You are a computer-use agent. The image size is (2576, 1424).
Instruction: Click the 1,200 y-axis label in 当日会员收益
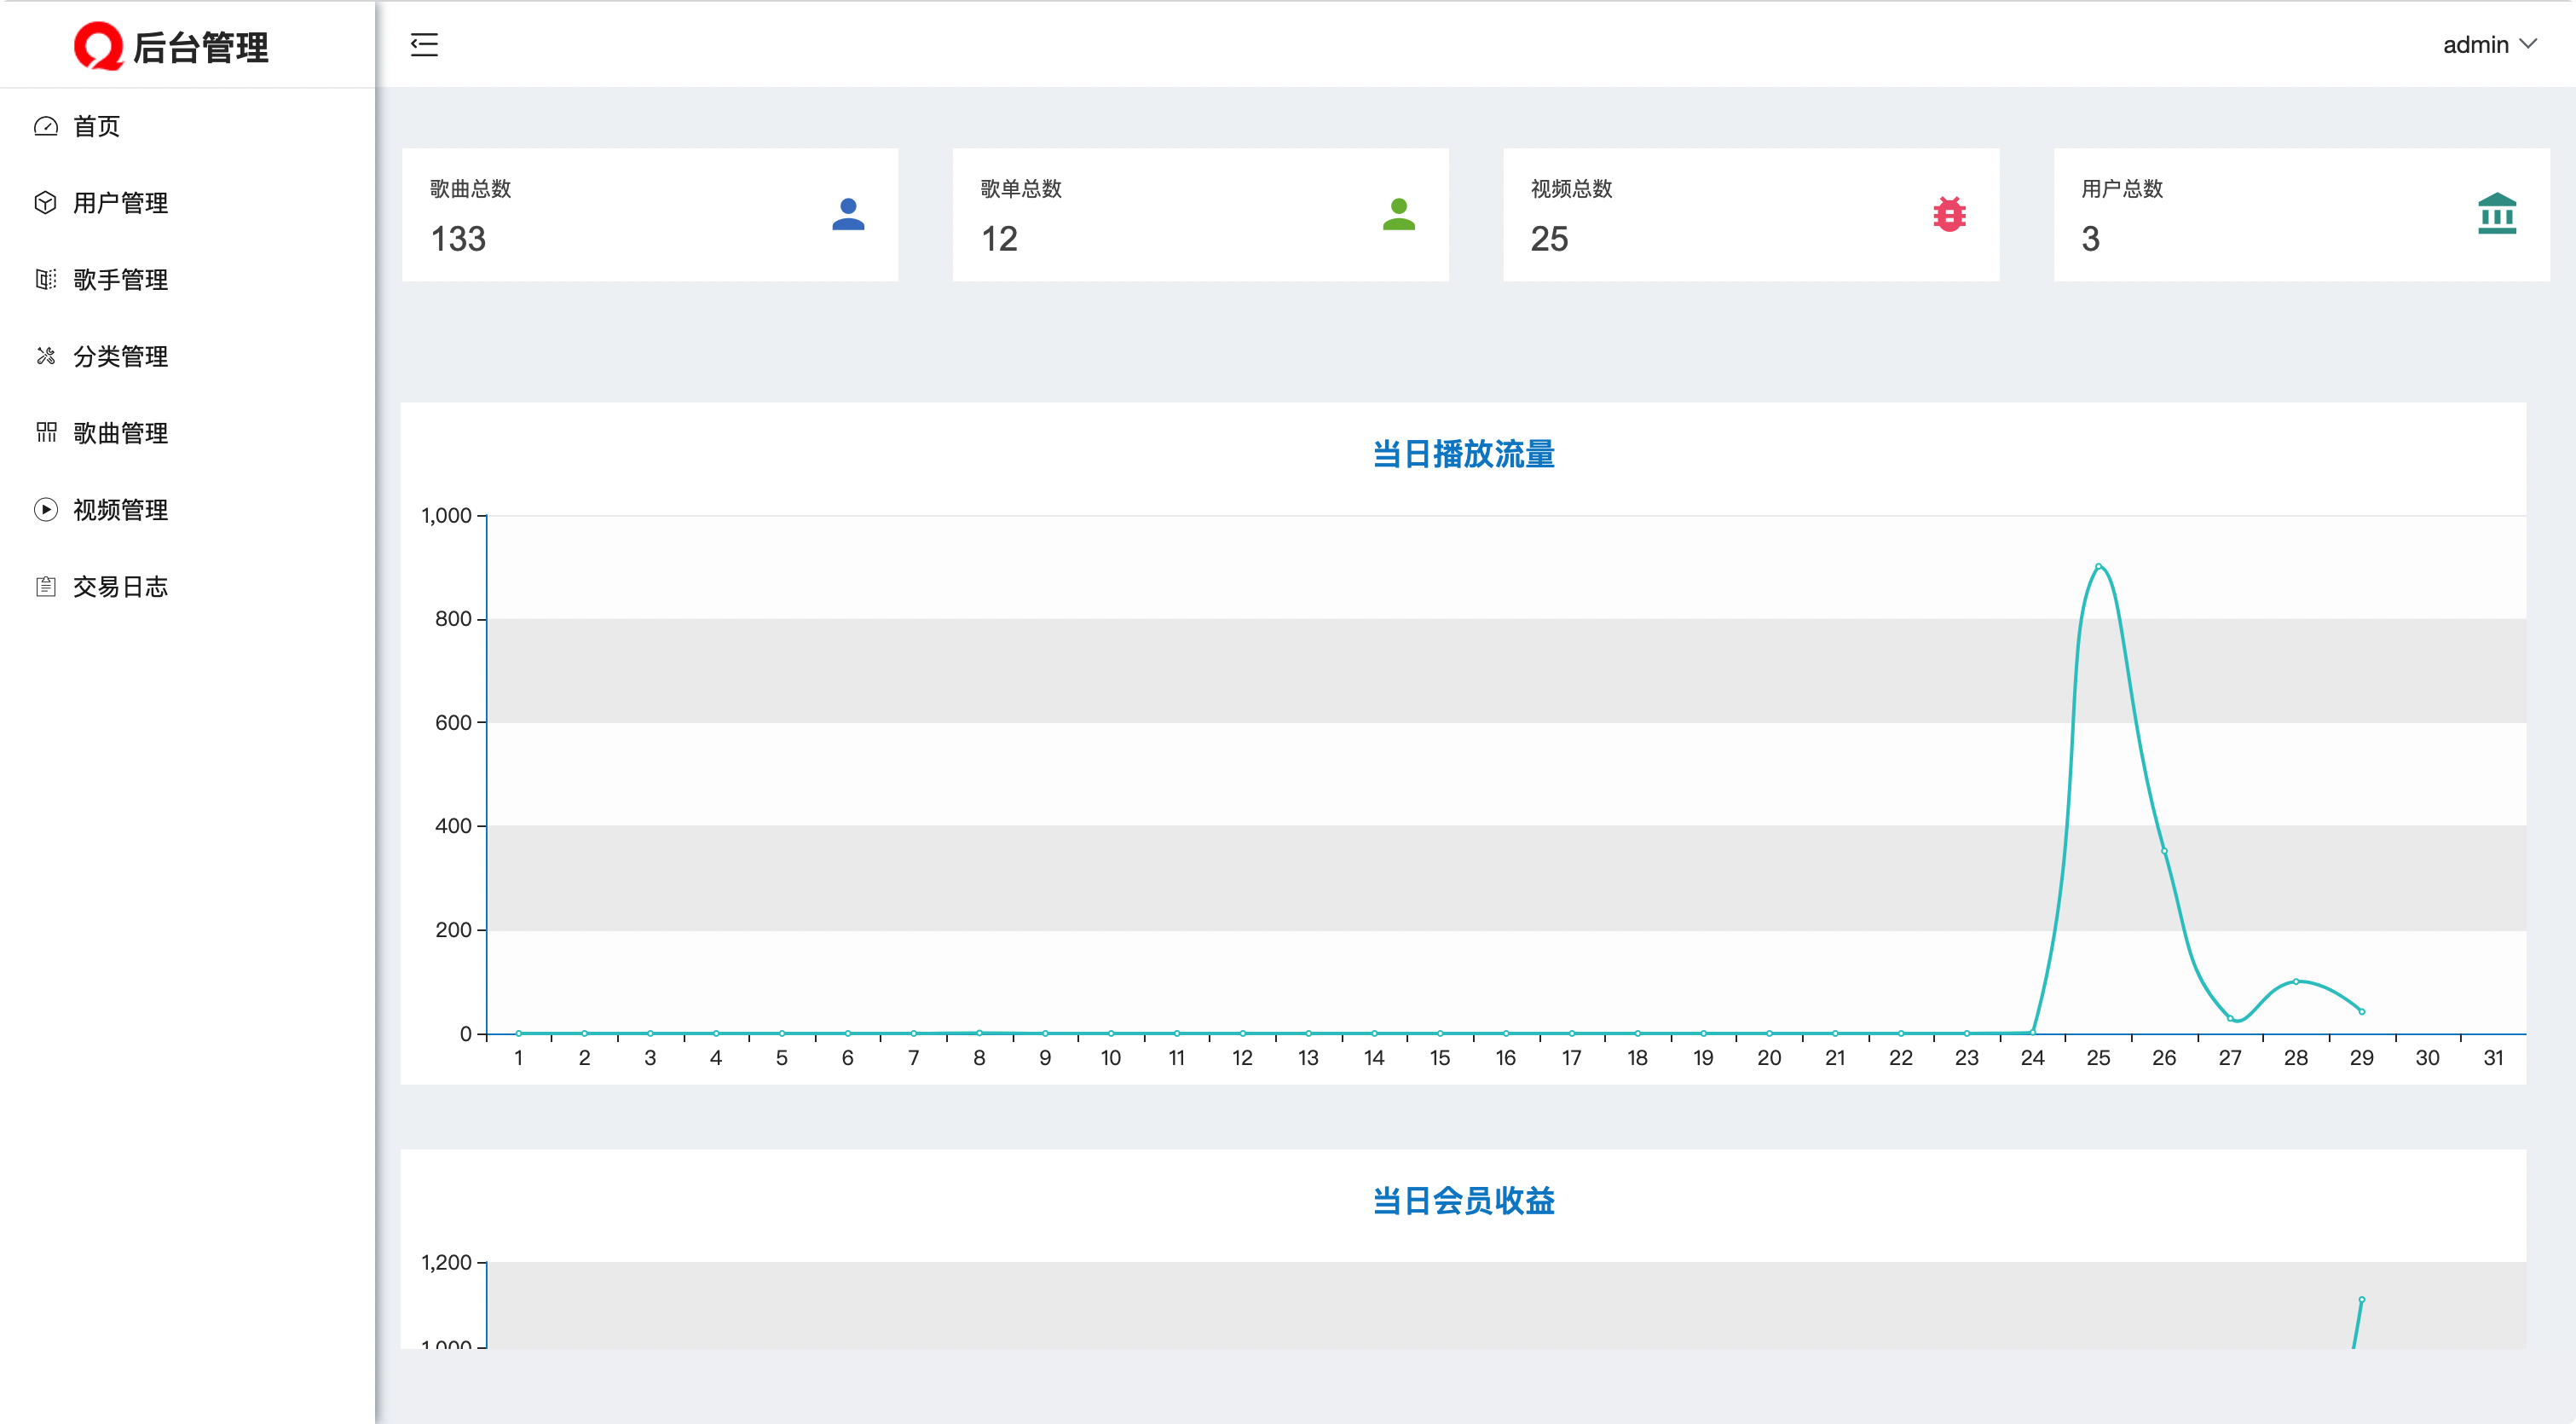(x=446, y=1262)
